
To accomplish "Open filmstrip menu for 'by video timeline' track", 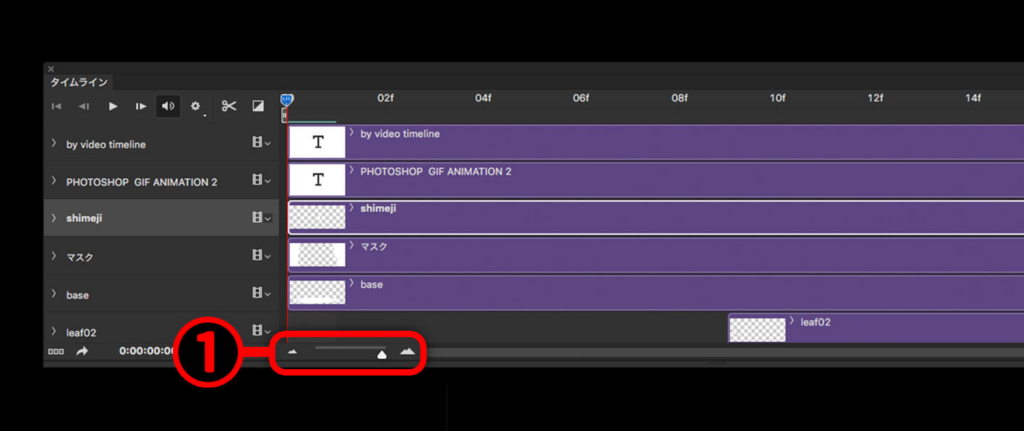I will 261,142.
